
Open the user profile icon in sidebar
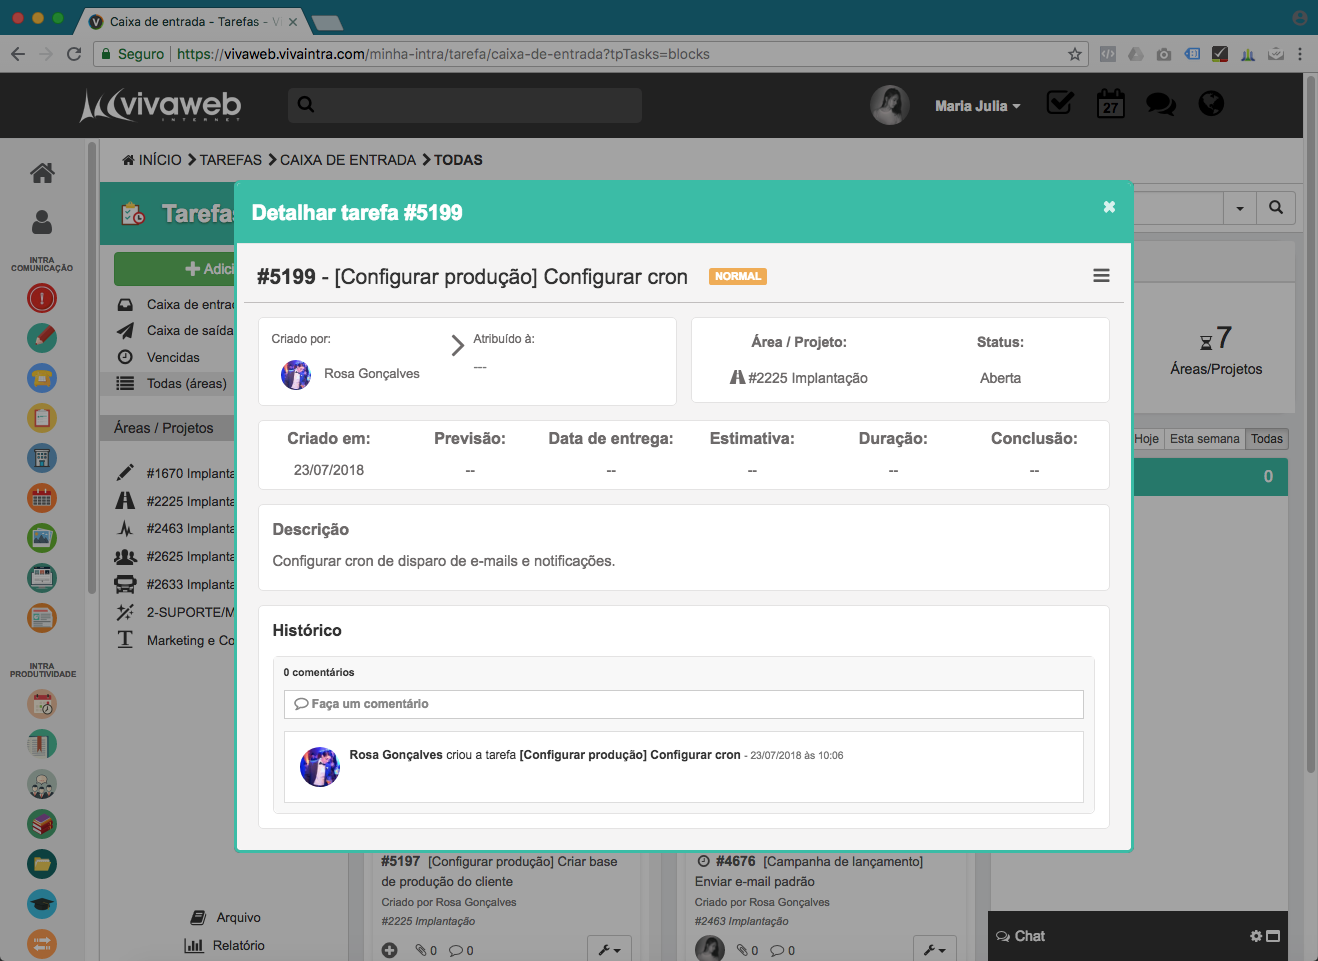(x=42, y=222)
